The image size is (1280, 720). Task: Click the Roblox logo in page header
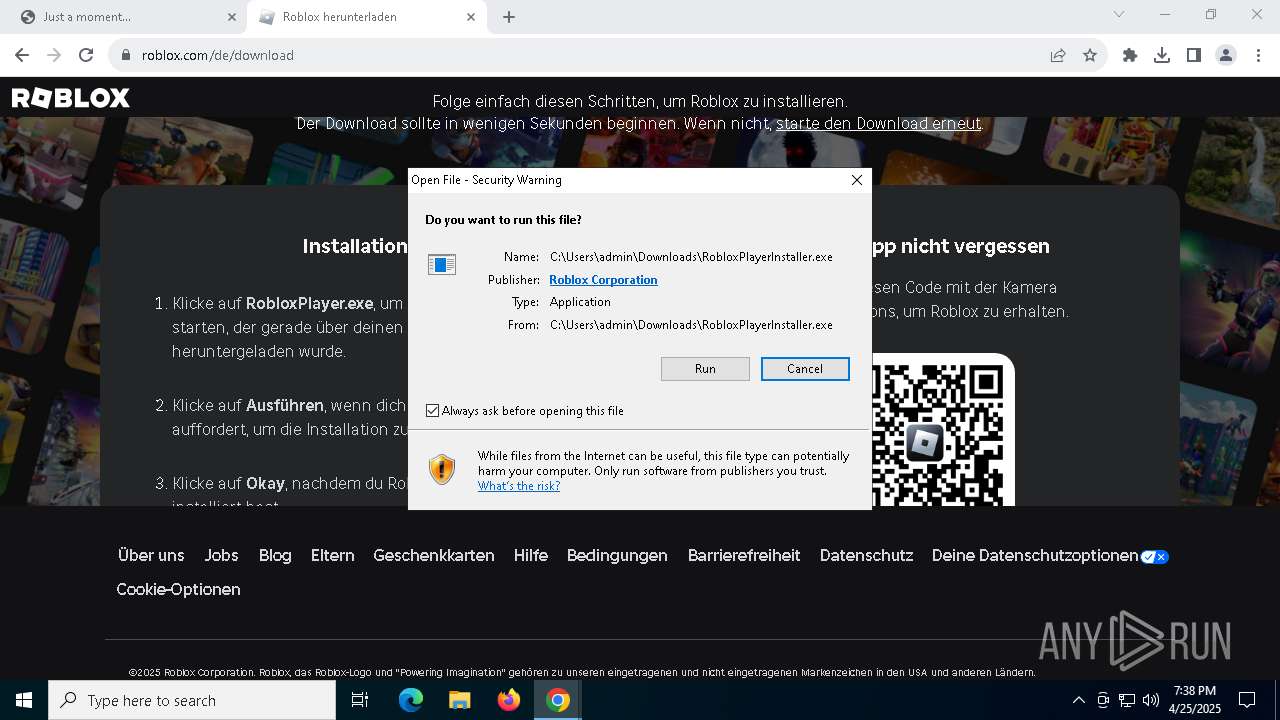pyautogui.click(x=70, y=98)
